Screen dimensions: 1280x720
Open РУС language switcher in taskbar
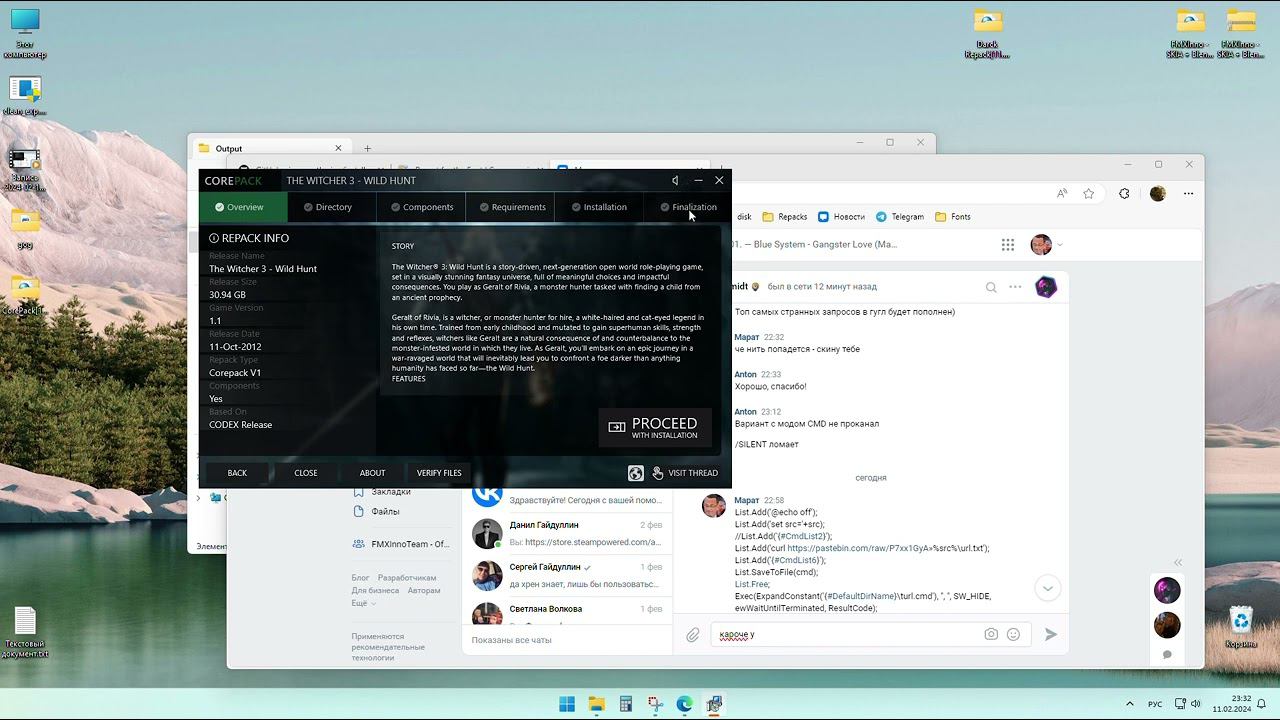click(1155, 704)
